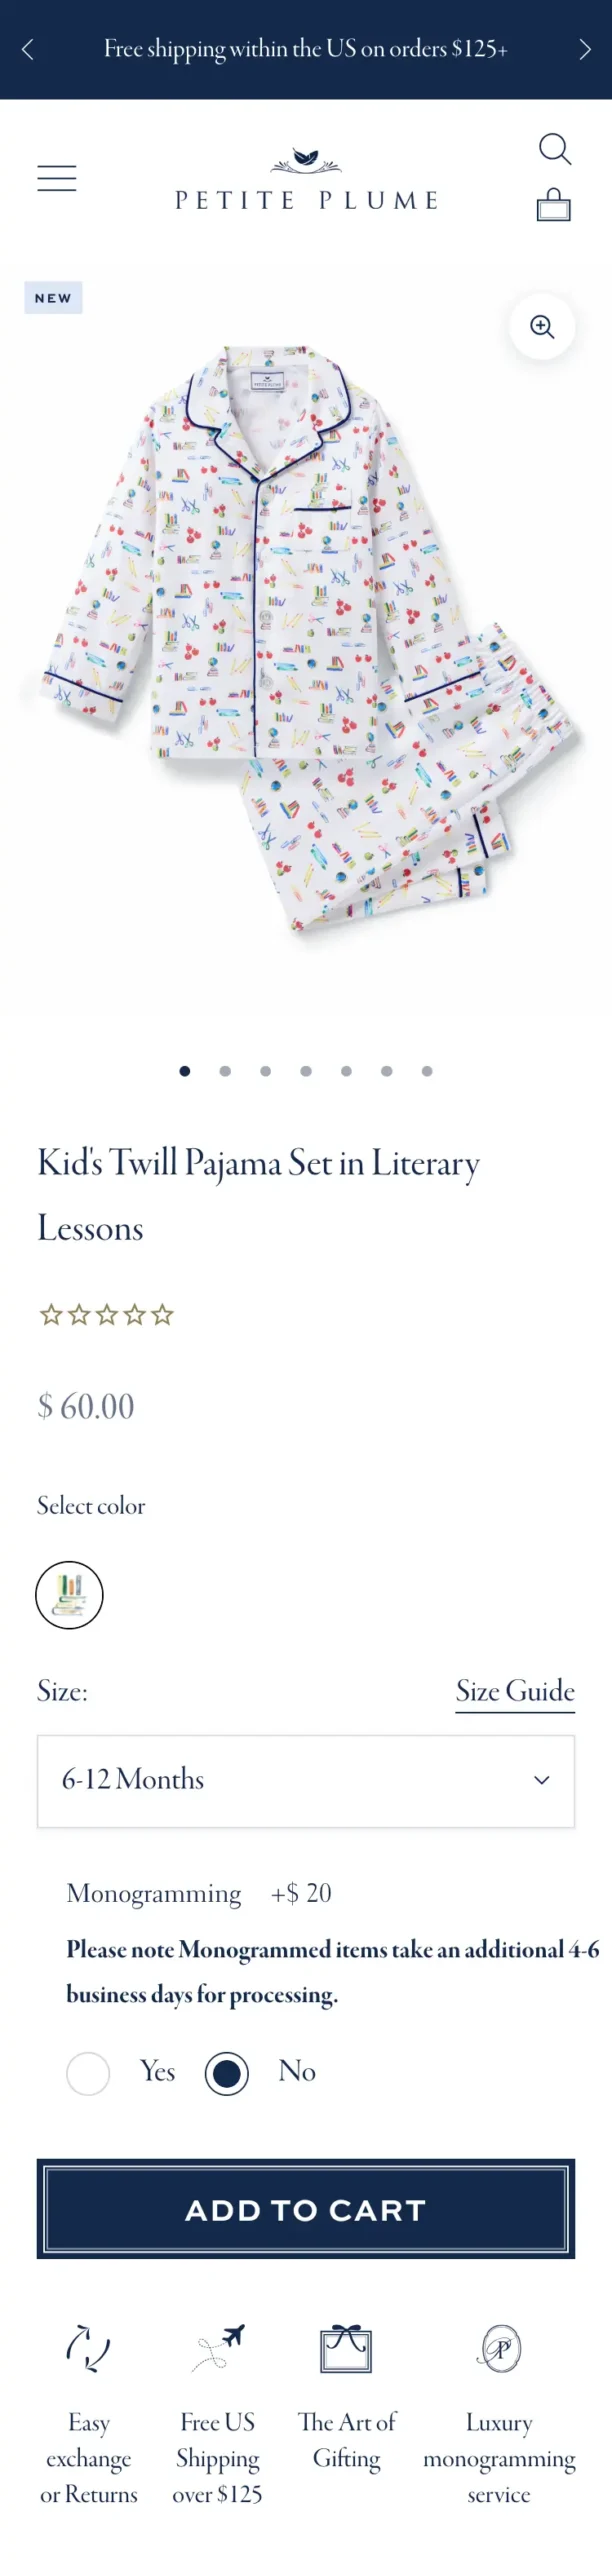This screenshot has height=2560, width=612.
Task: Click the search magnifier icon
Action: 554,149
